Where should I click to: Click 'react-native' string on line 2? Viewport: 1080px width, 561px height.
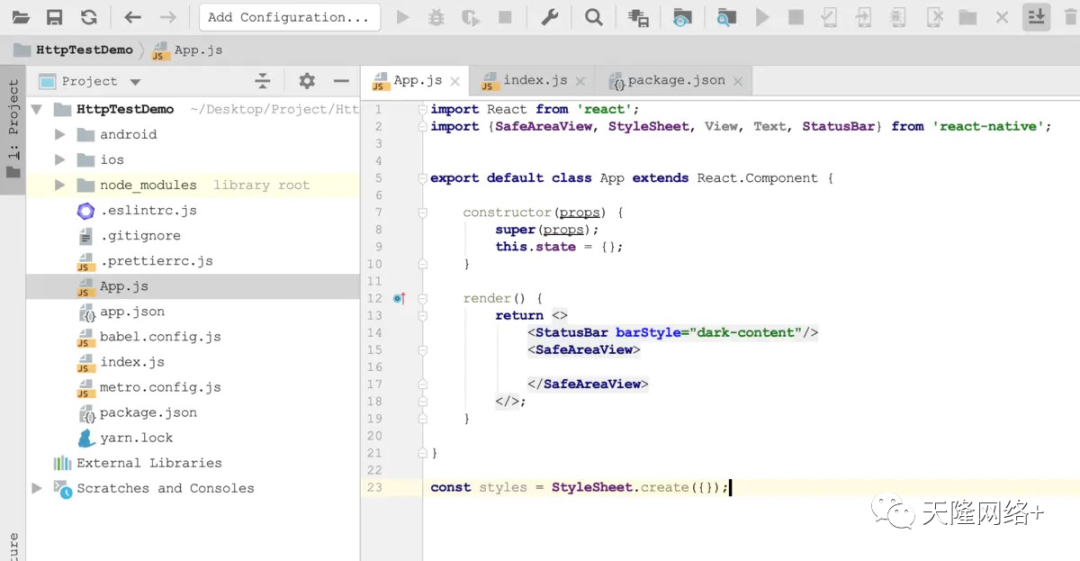click(988, 126)
